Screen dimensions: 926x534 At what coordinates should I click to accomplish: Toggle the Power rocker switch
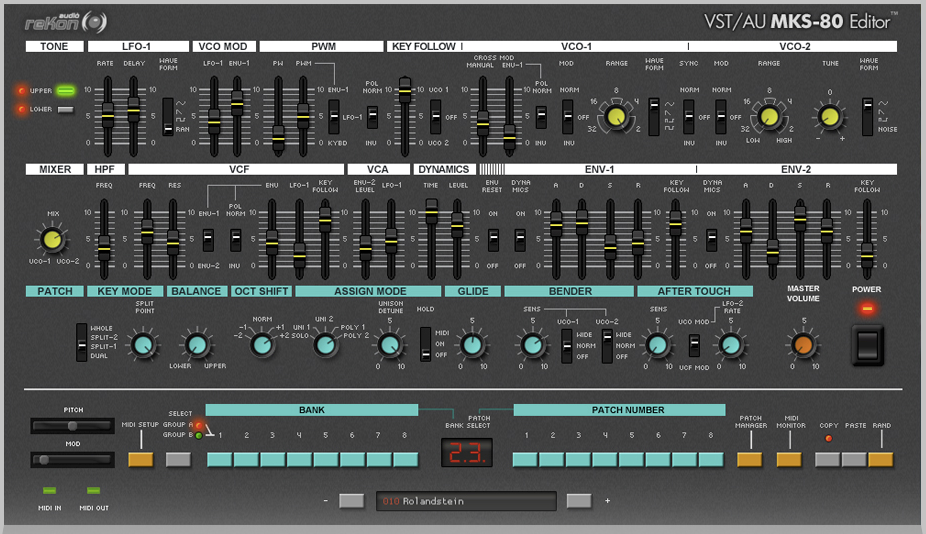(868, 345)
